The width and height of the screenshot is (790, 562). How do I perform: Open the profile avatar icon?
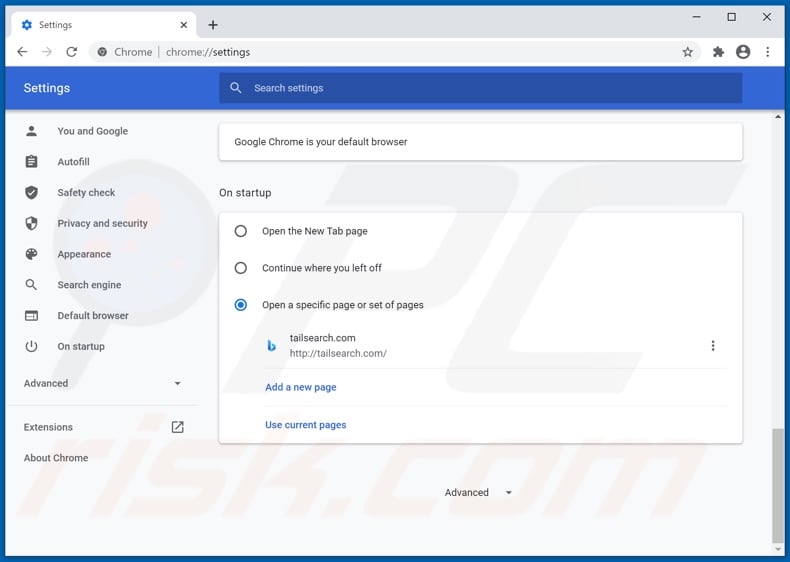pyautogui.click(x=743, y=52)
